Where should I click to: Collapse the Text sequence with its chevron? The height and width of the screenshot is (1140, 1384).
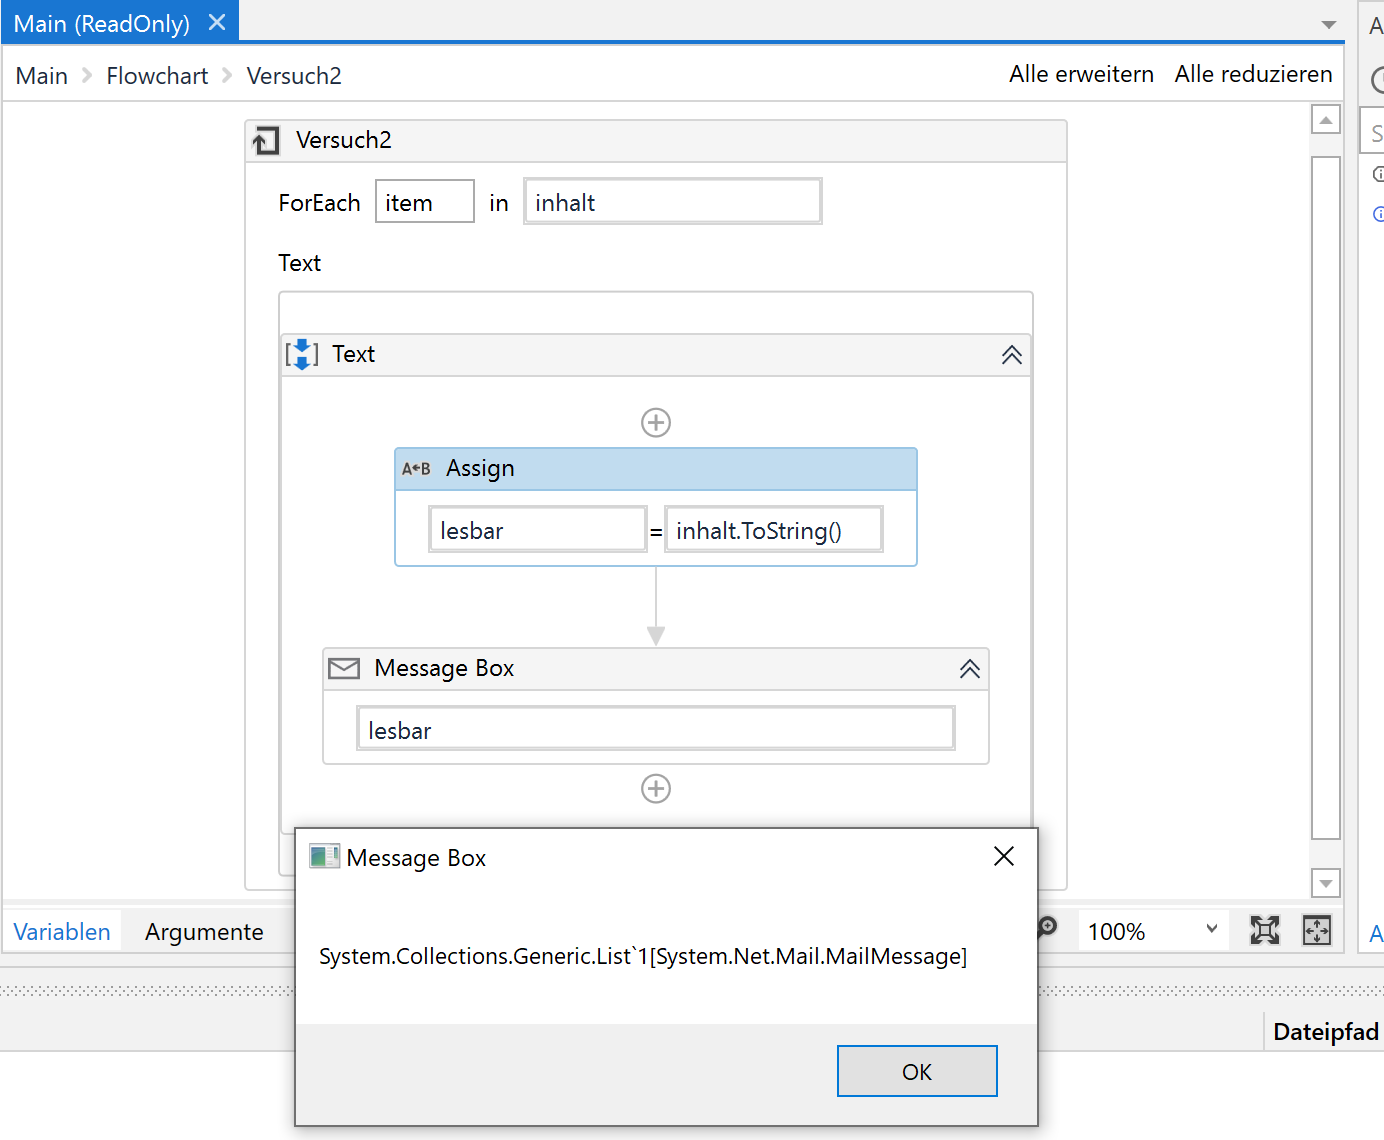point(1011,354)
